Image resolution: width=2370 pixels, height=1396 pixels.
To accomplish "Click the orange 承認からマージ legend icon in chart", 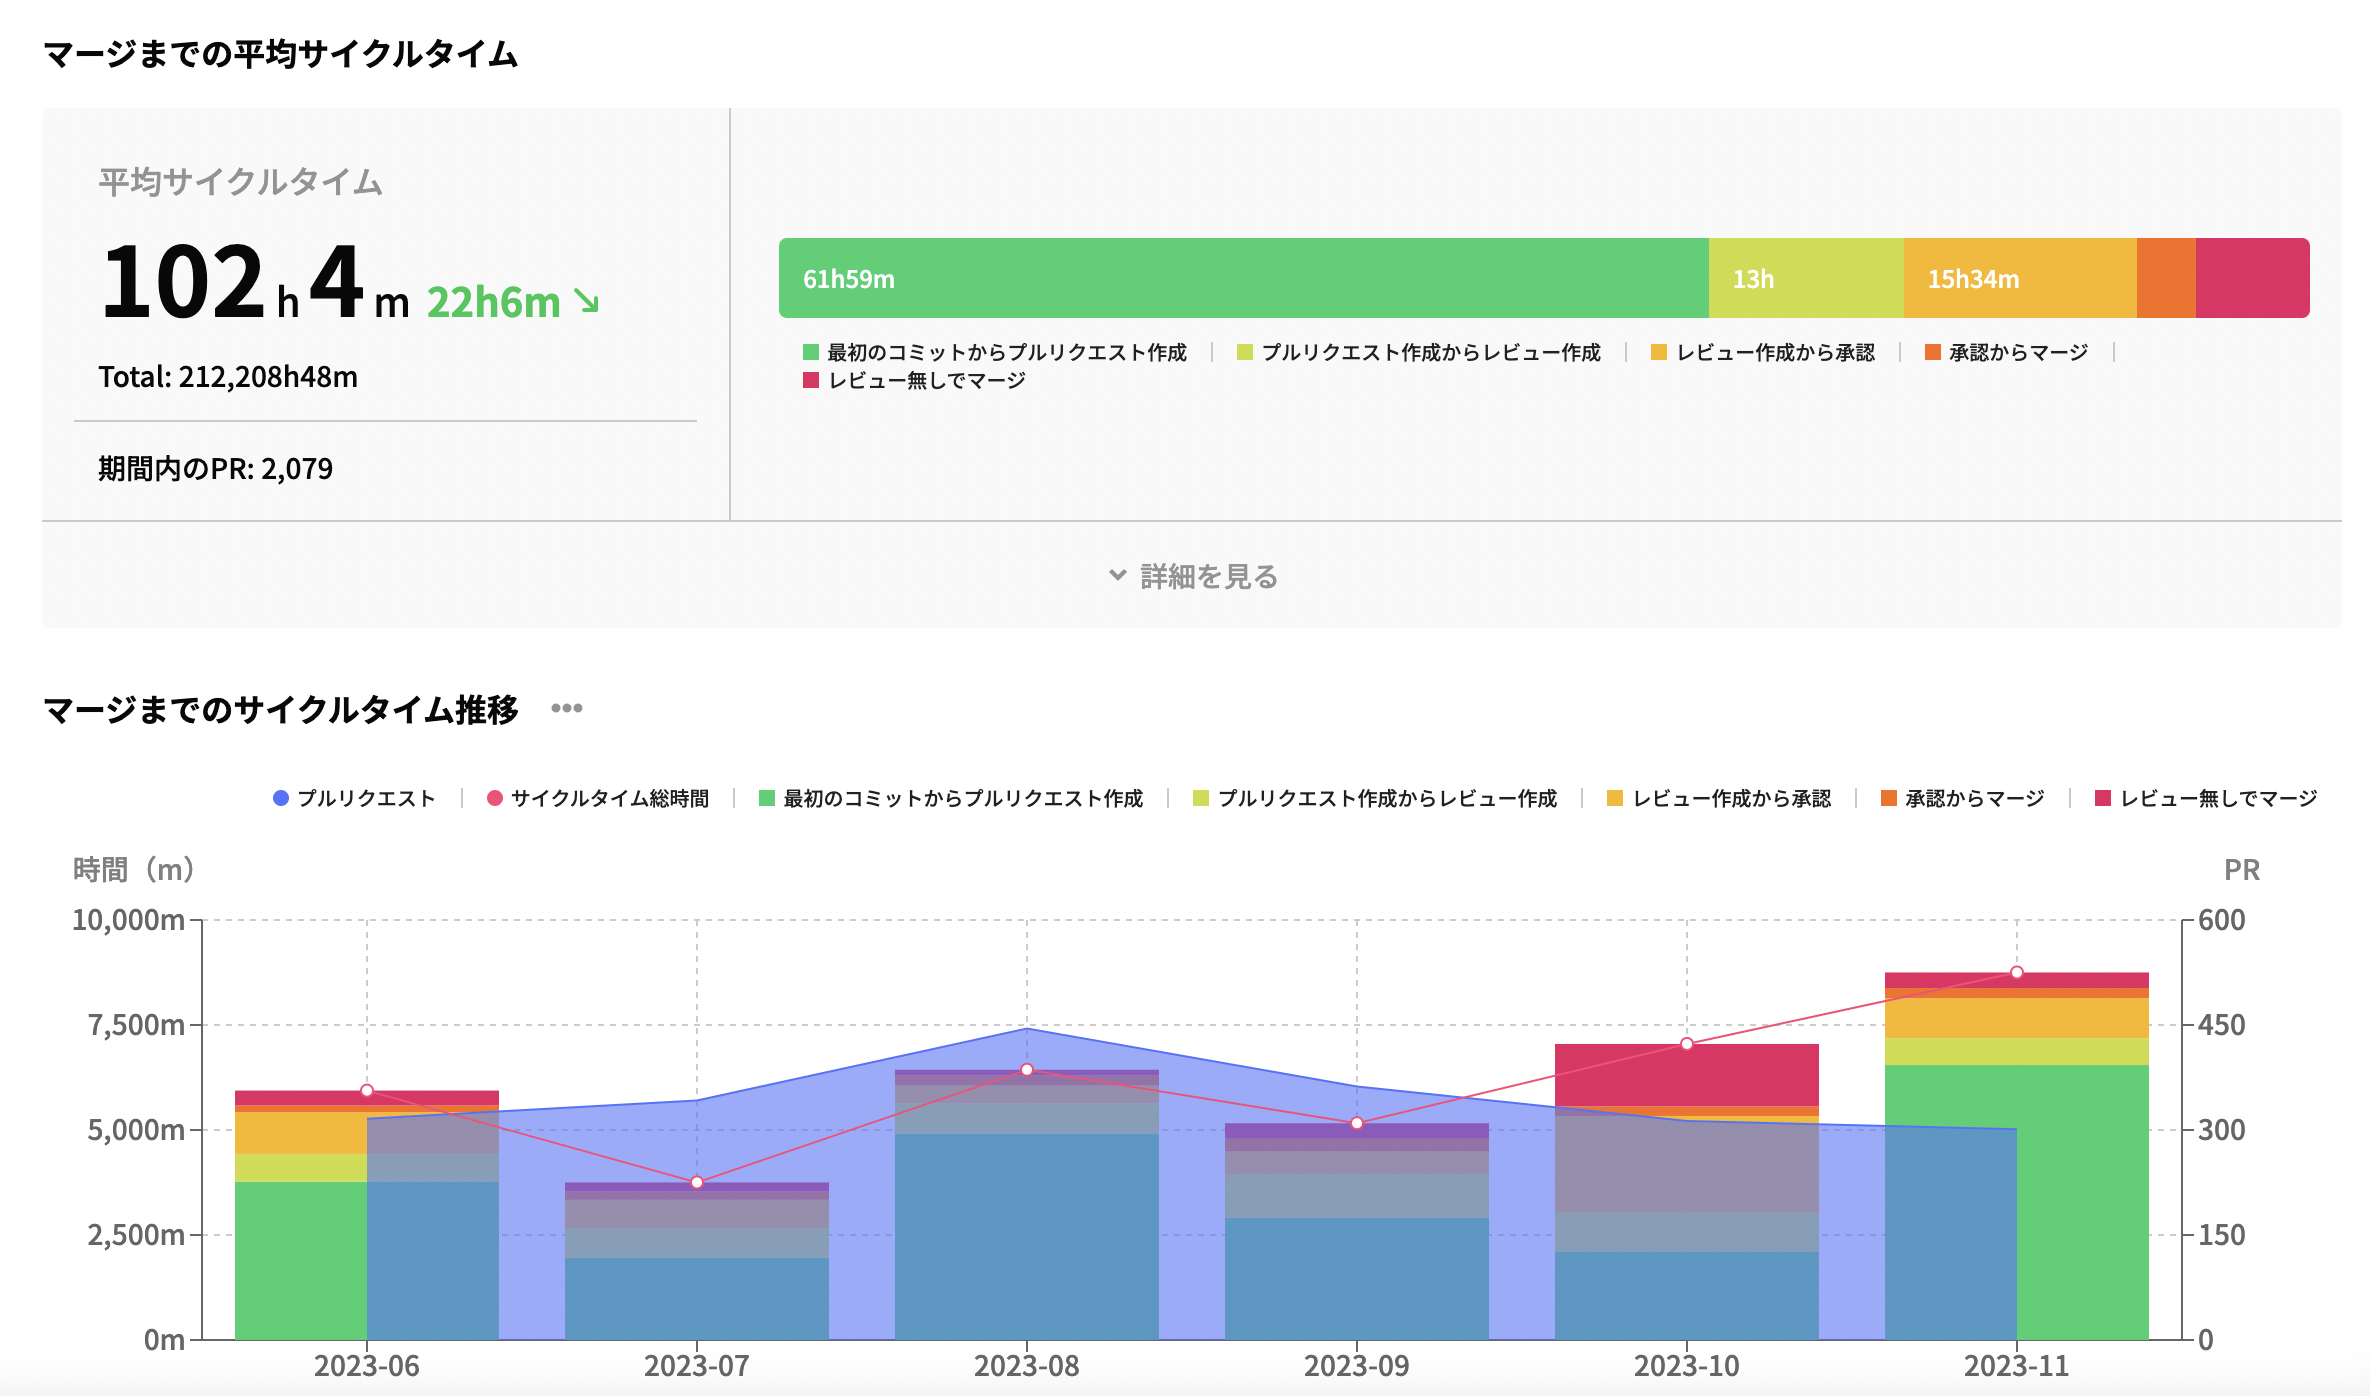I will pyautogui.click(x=1889, y=798).
